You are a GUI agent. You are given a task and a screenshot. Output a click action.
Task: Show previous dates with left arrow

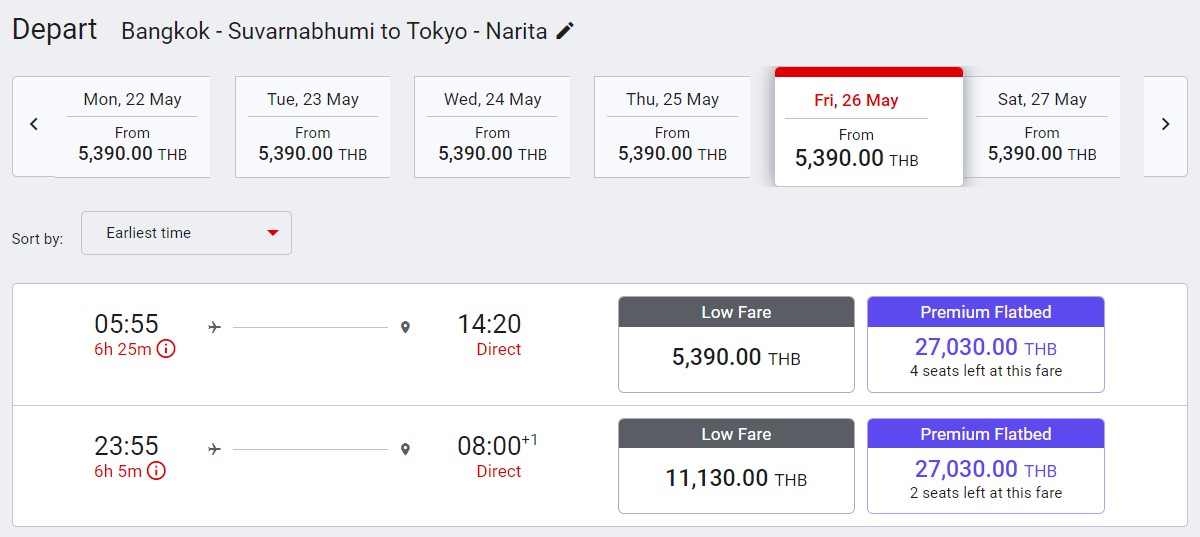pyautogui.click(x=34, y=125)
